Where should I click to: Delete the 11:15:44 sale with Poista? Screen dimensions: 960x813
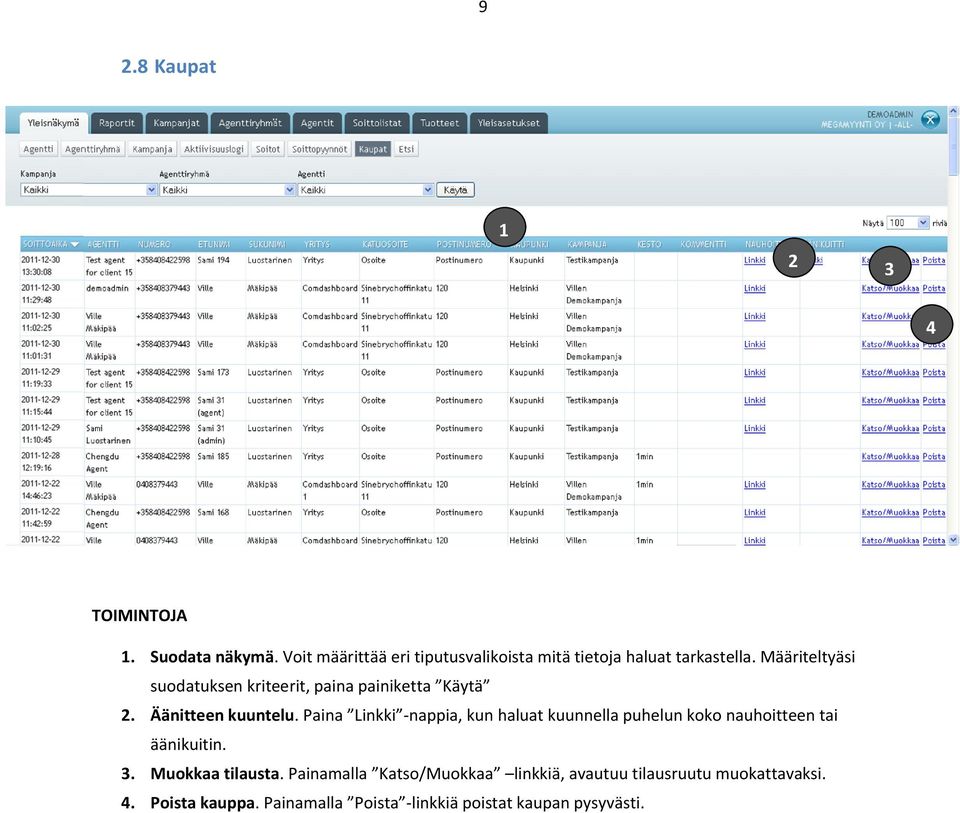click(x=934, y=401)
